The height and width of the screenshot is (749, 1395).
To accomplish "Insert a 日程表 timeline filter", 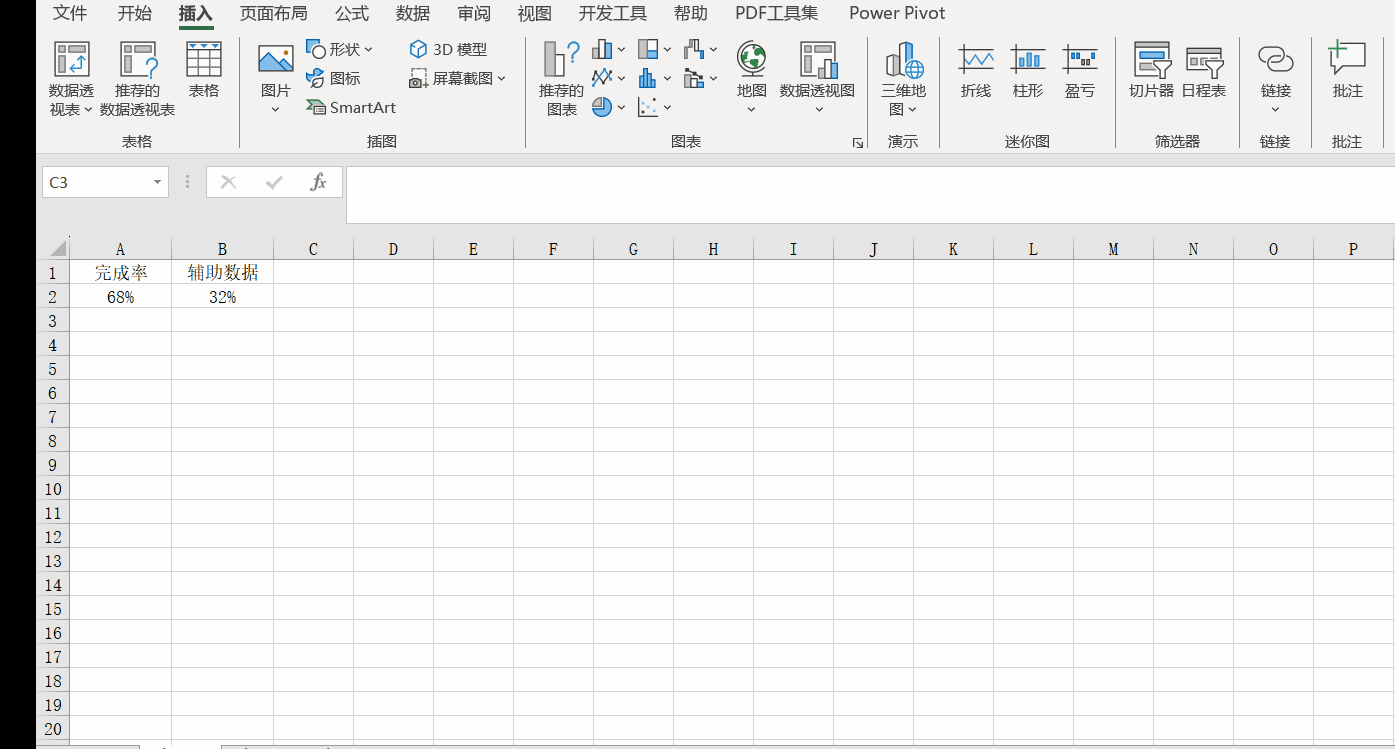I will [x=1203, y=70].
